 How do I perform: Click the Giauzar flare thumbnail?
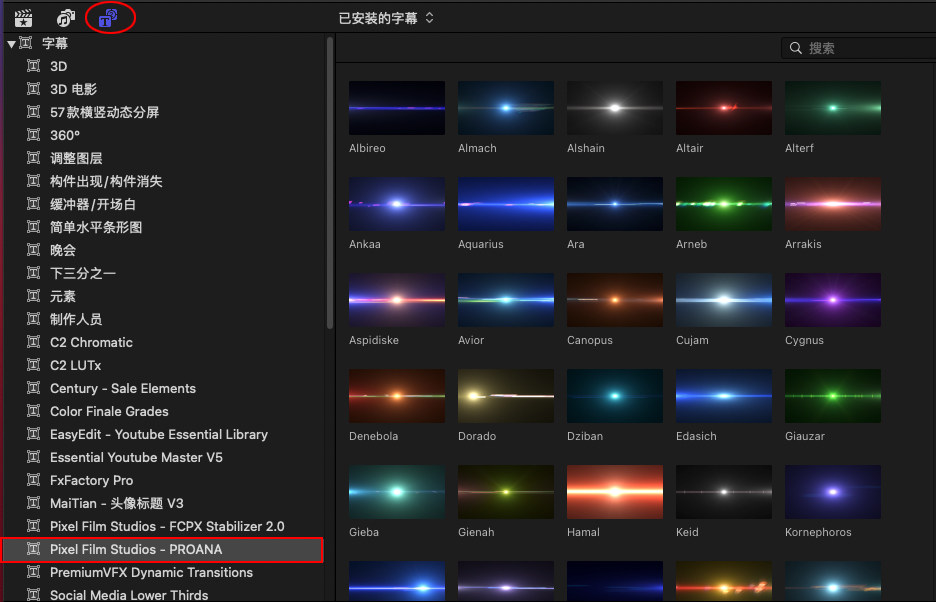[833, 396]
